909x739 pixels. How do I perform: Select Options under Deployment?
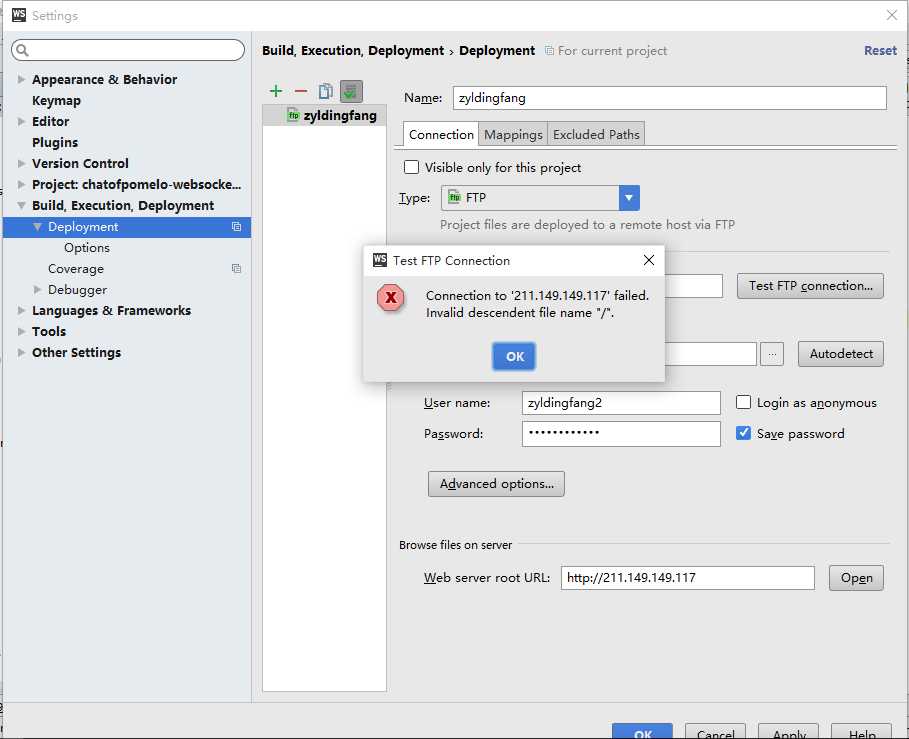click(x=87, y=247)
